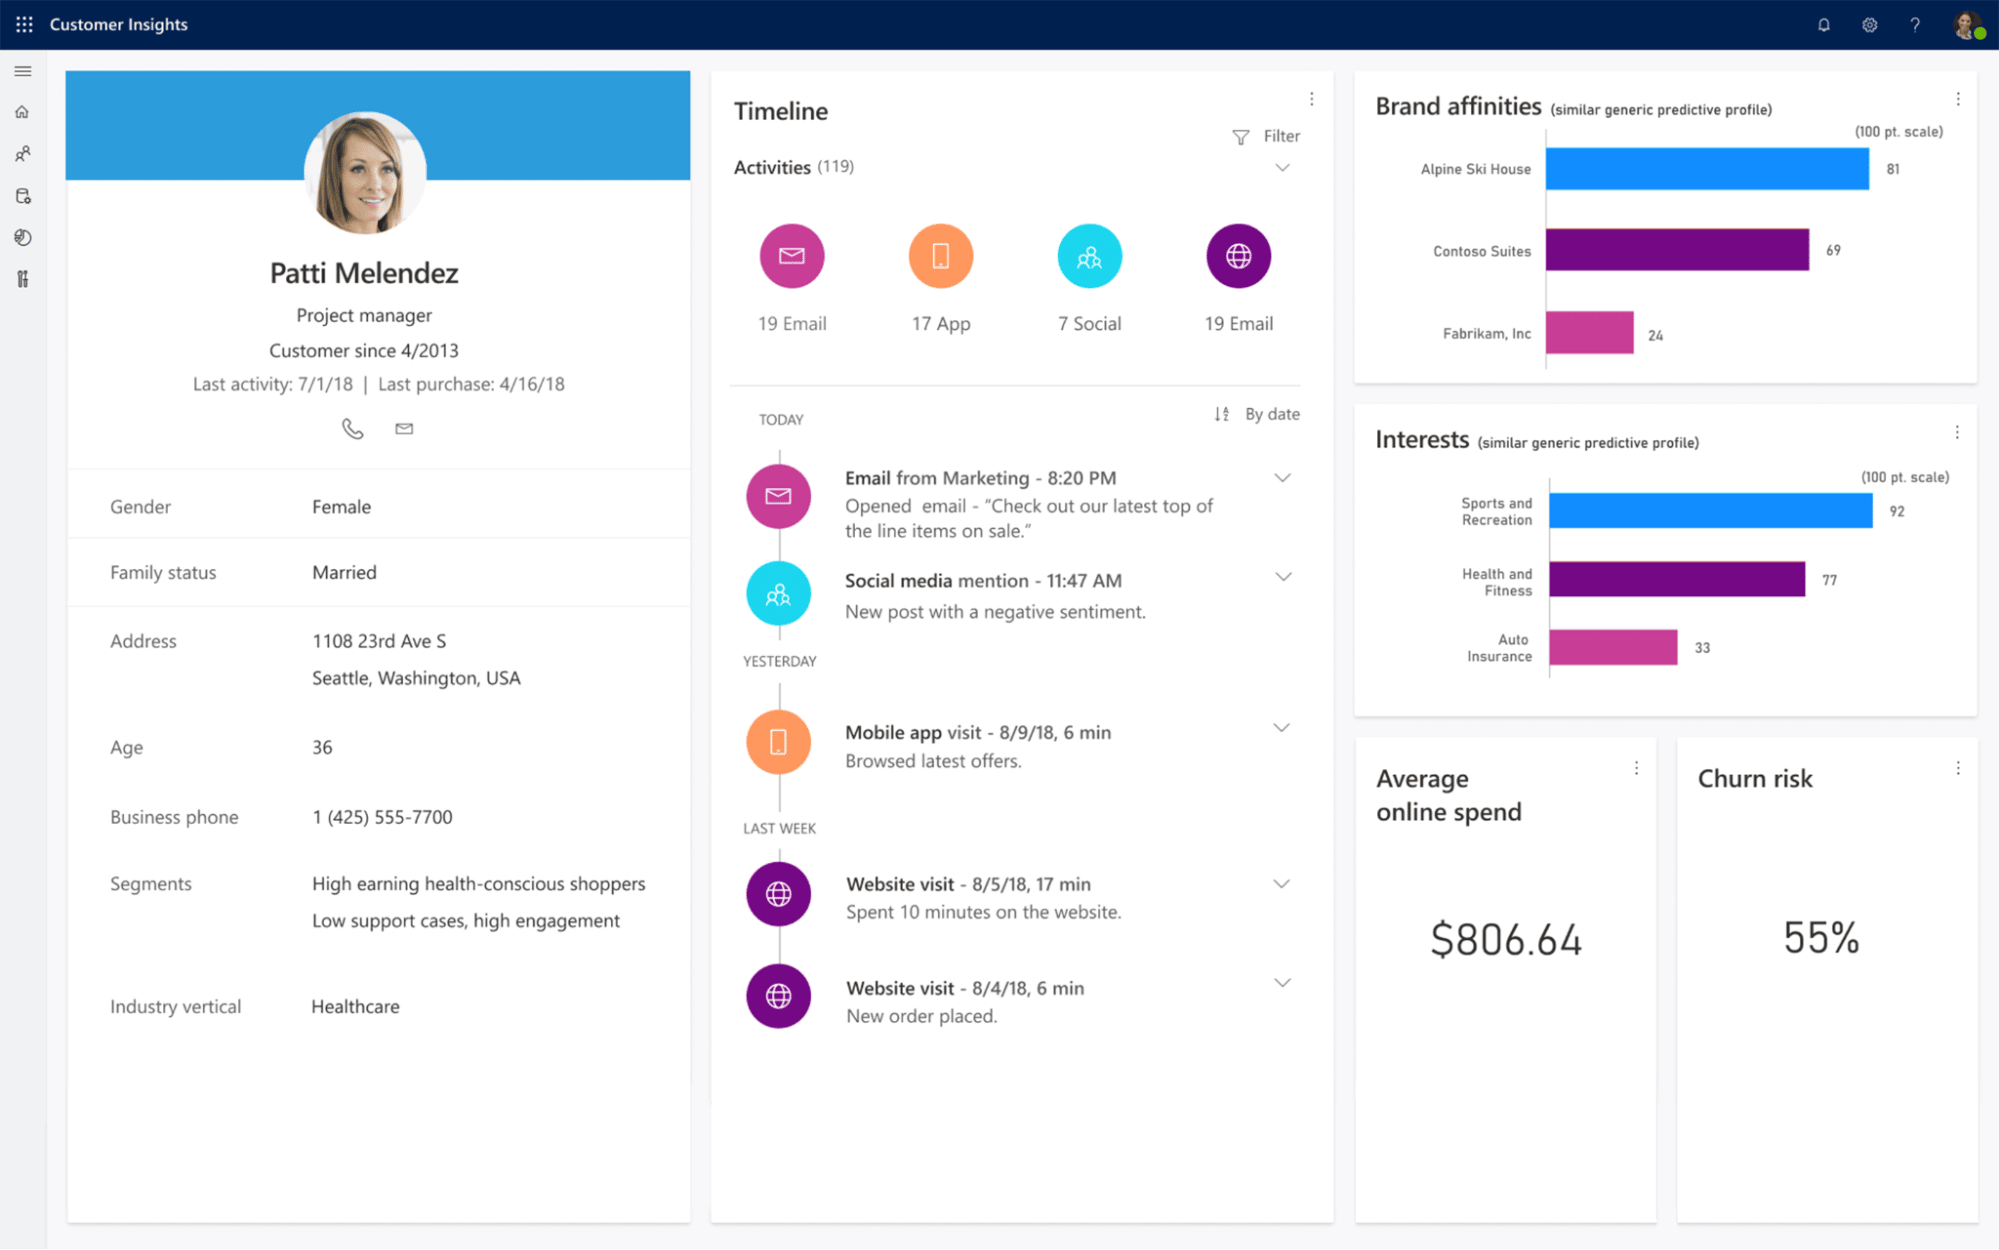Open the Home section in the sidebar

(x=22, y=111)
